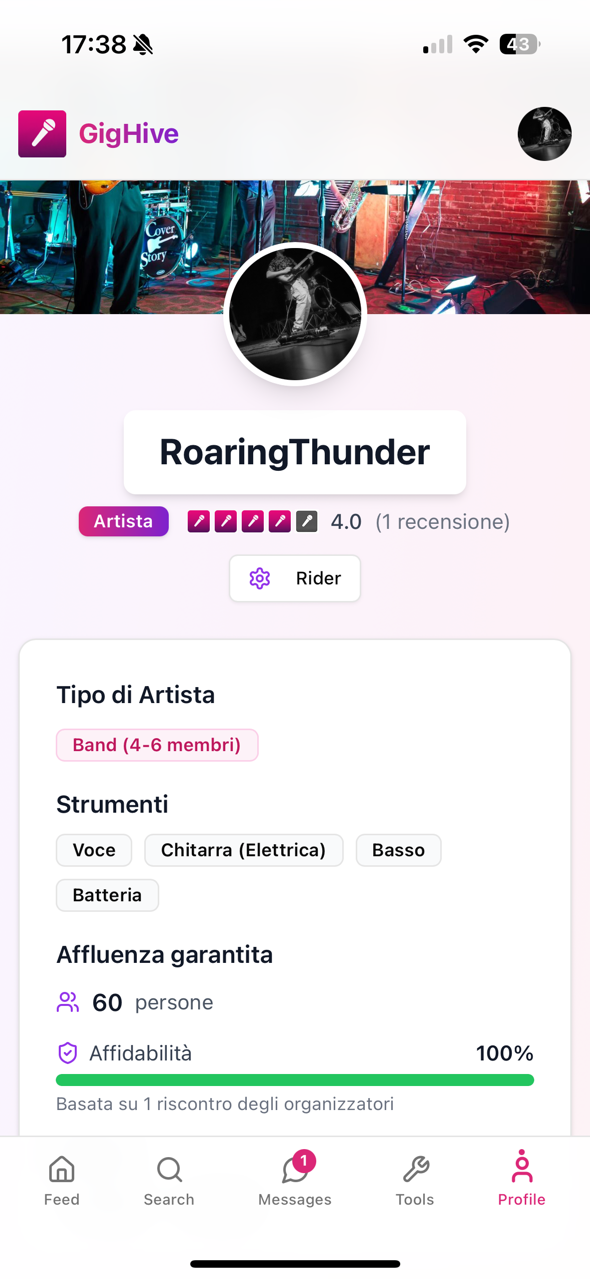This screenshot has width=590, height=1280.
Task: Tap the Band (4-6 membri) tag
Action: pyautogui.click(x=157, y=745)
